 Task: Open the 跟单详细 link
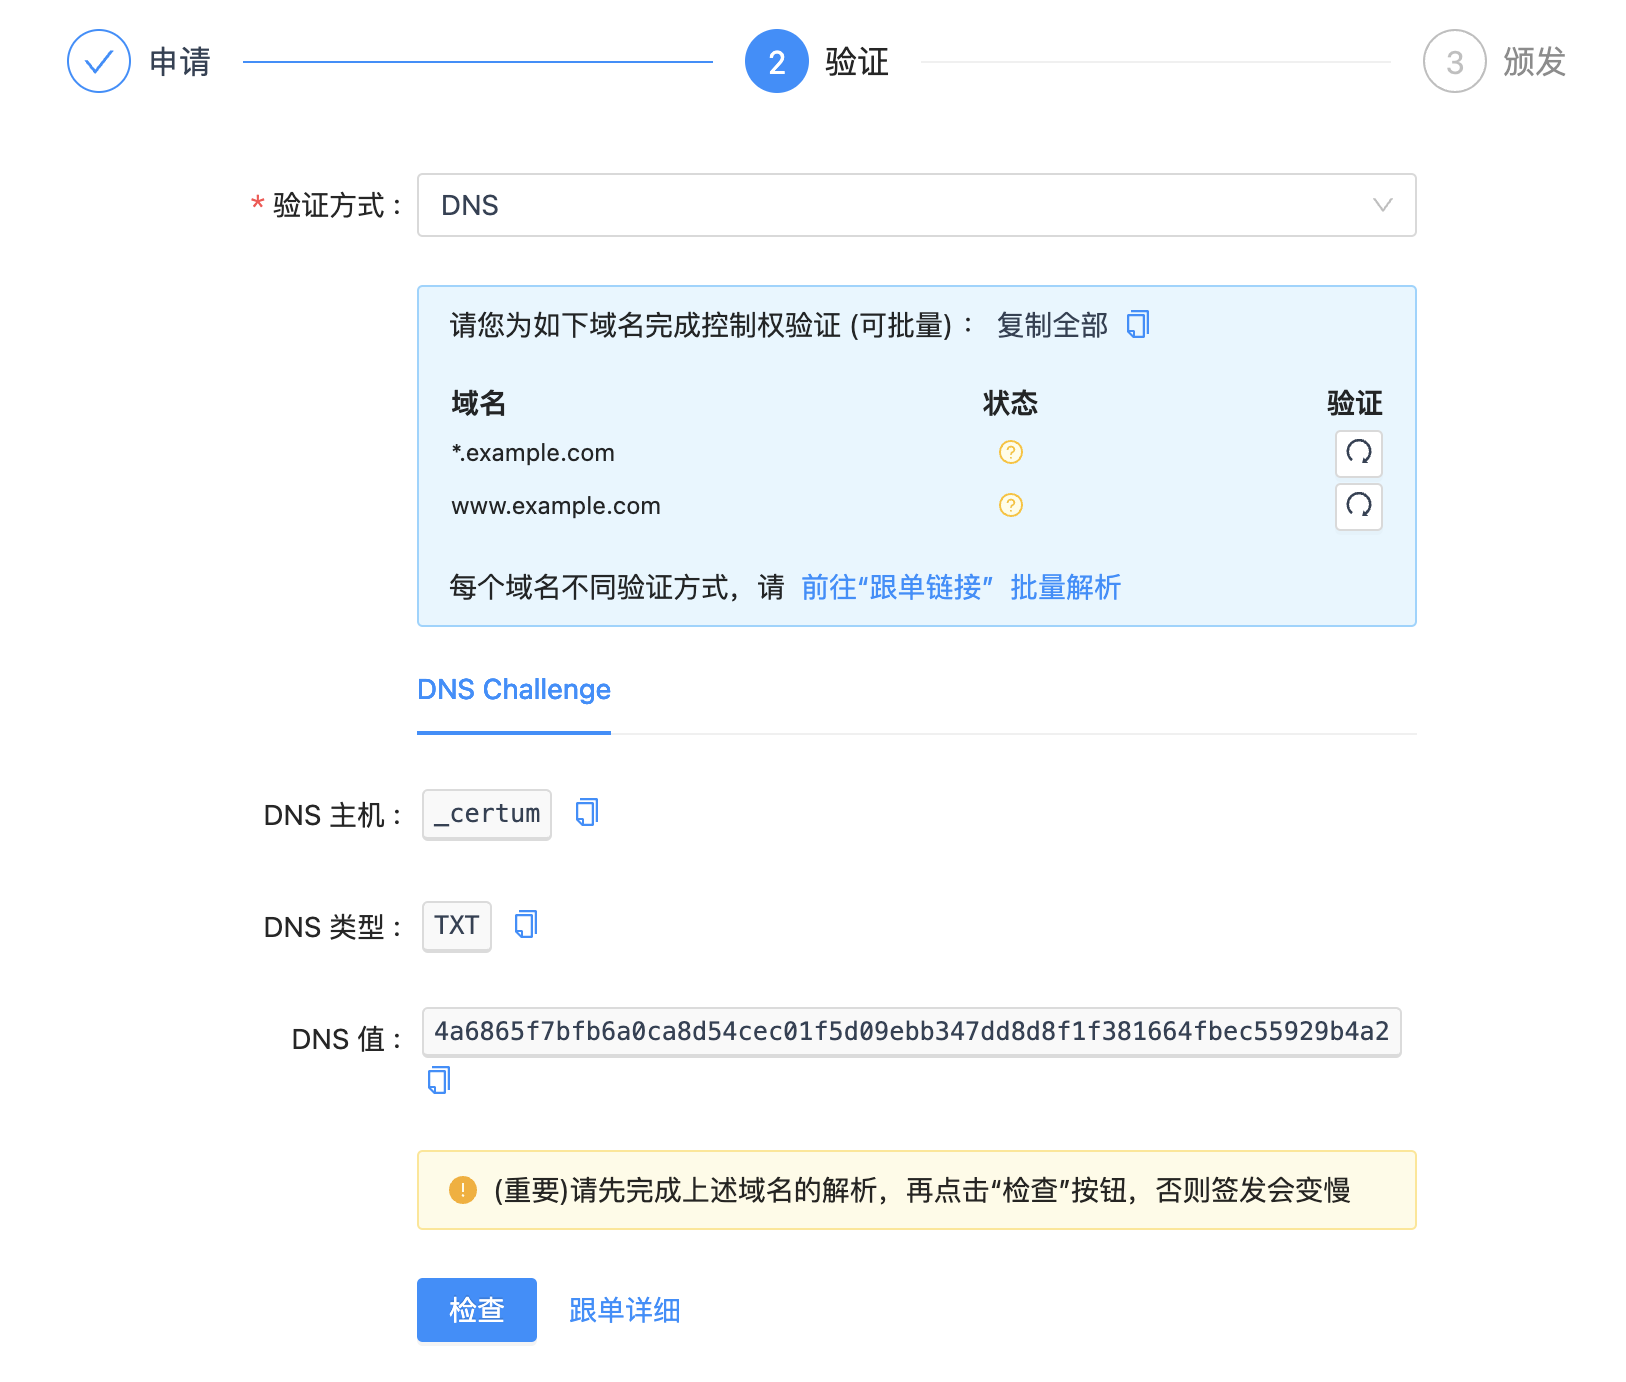click(625, 1310)
